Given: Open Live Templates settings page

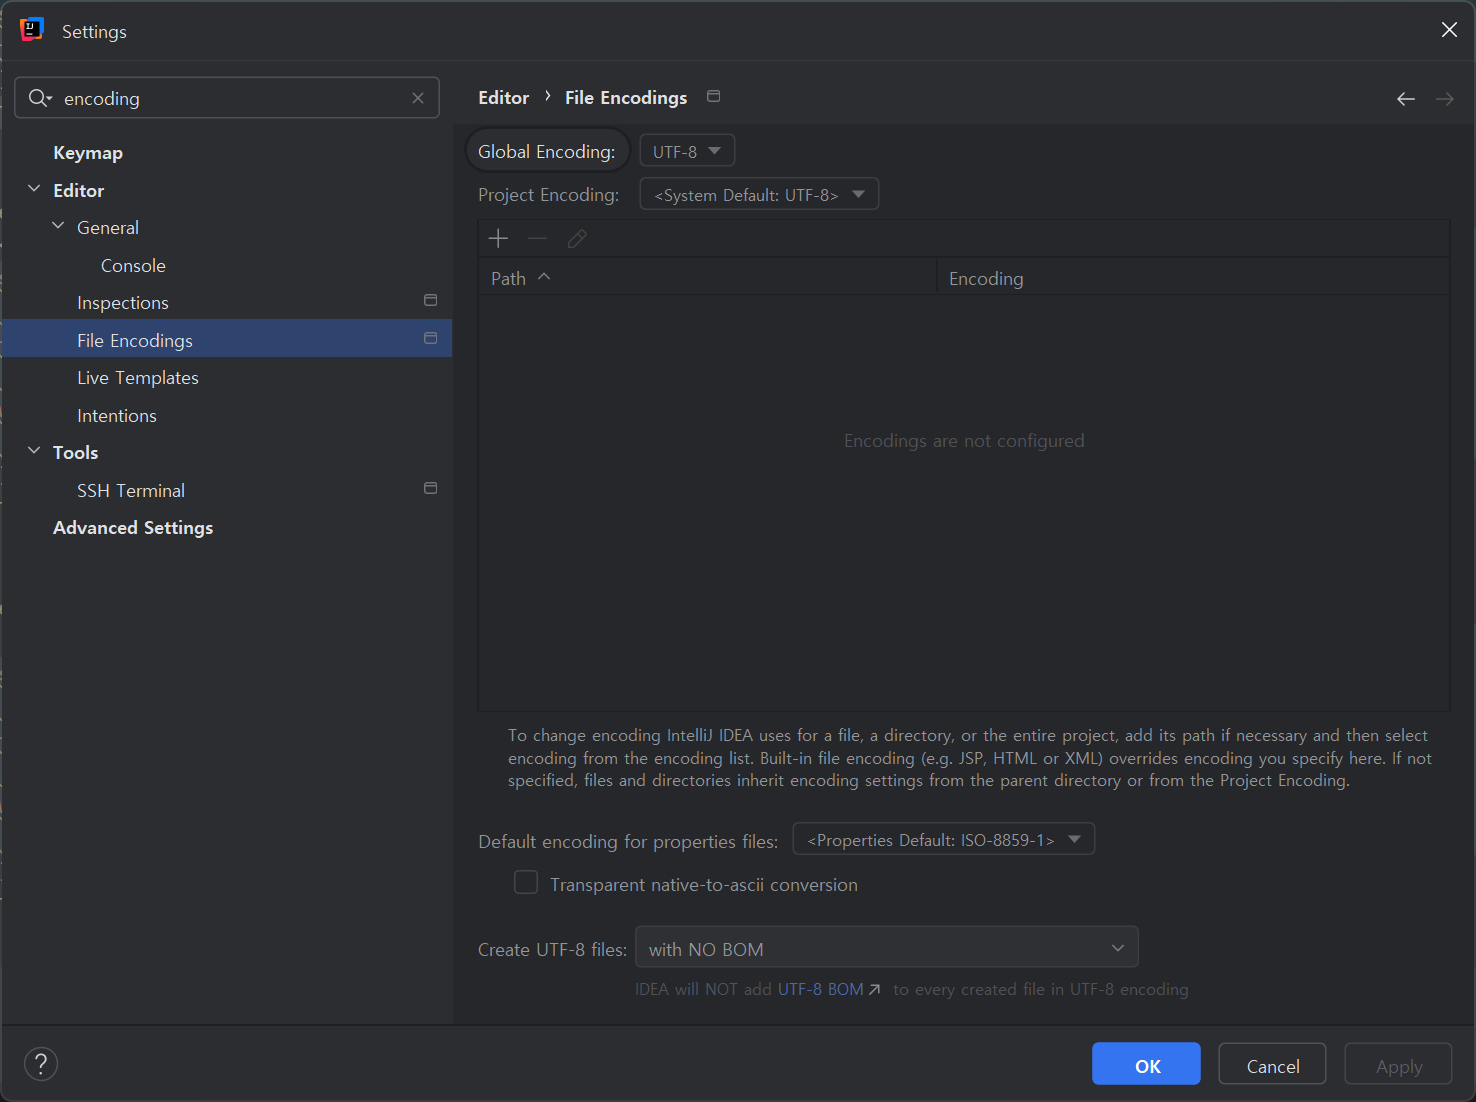Looking at the screenshot, I should (x=138, y=378).
